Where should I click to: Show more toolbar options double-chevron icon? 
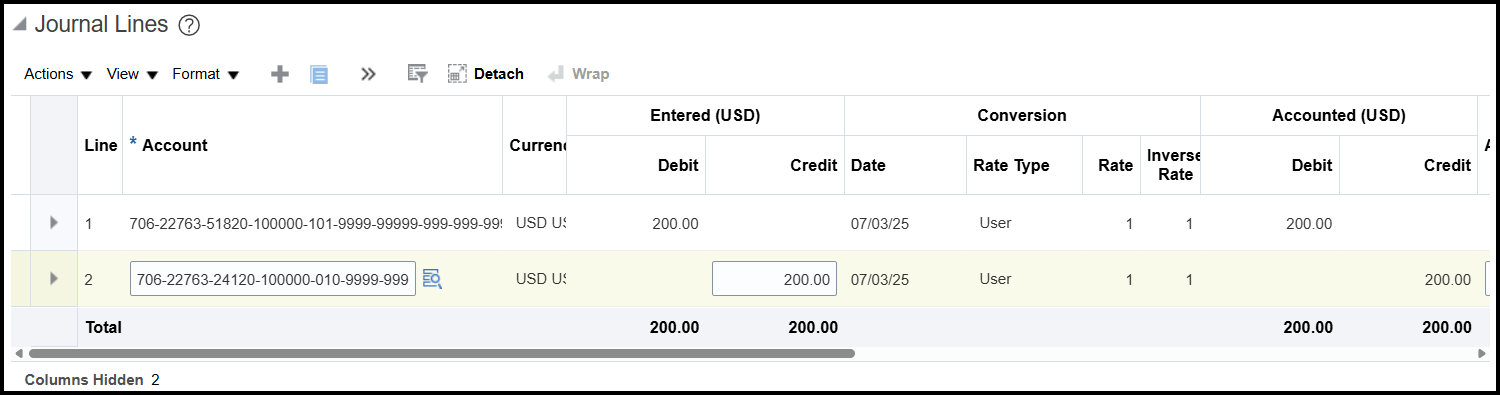(368, 74)
